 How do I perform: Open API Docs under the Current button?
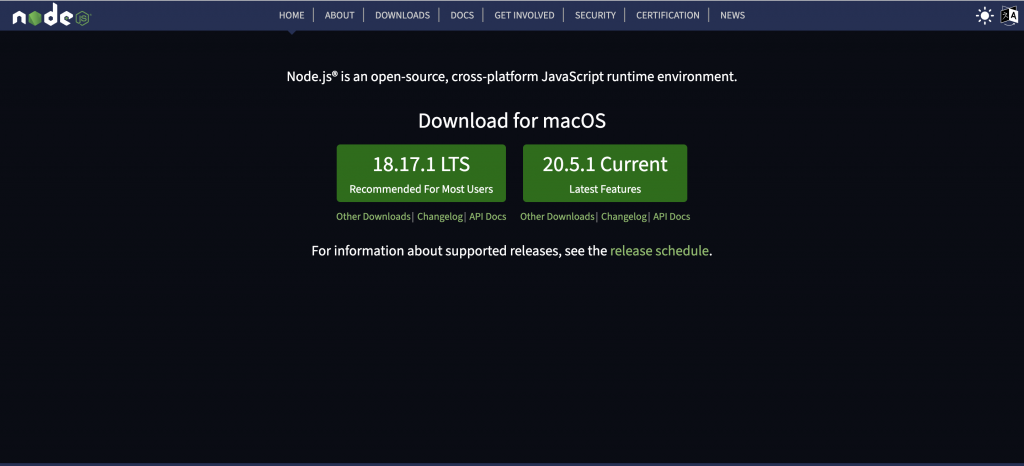671,217
